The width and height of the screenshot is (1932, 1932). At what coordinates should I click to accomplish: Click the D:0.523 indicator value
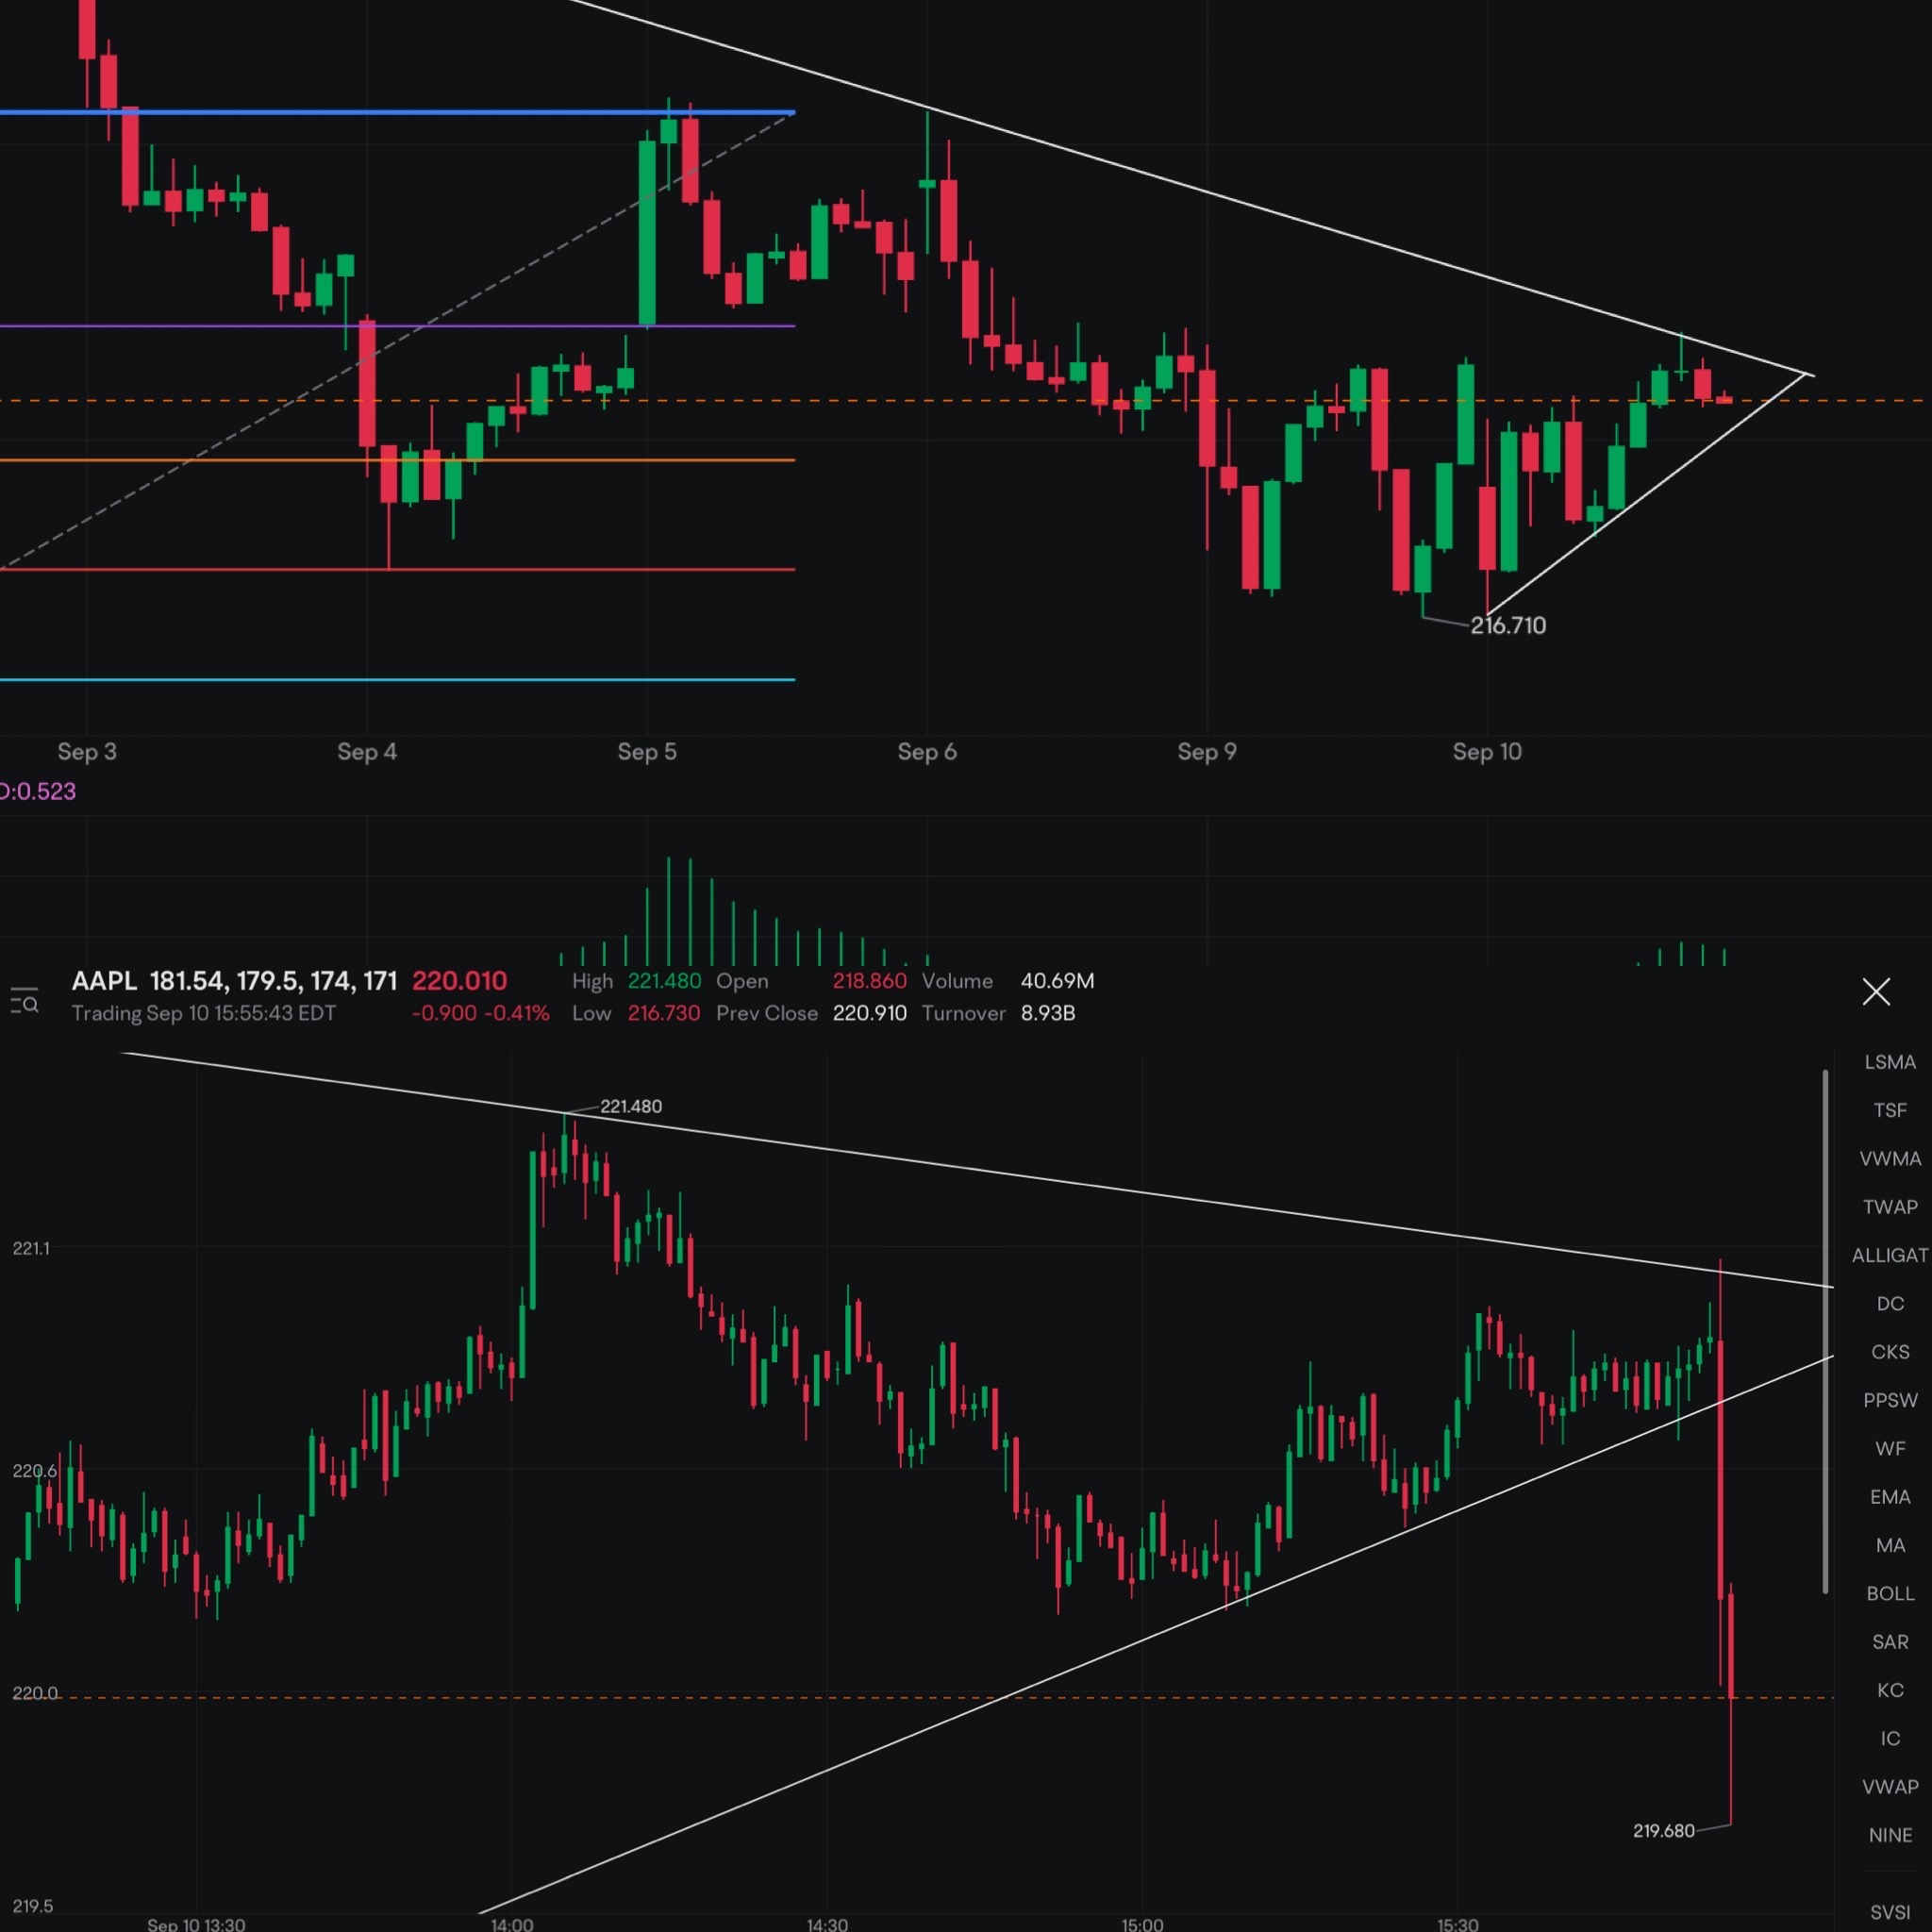pos(38,791)
